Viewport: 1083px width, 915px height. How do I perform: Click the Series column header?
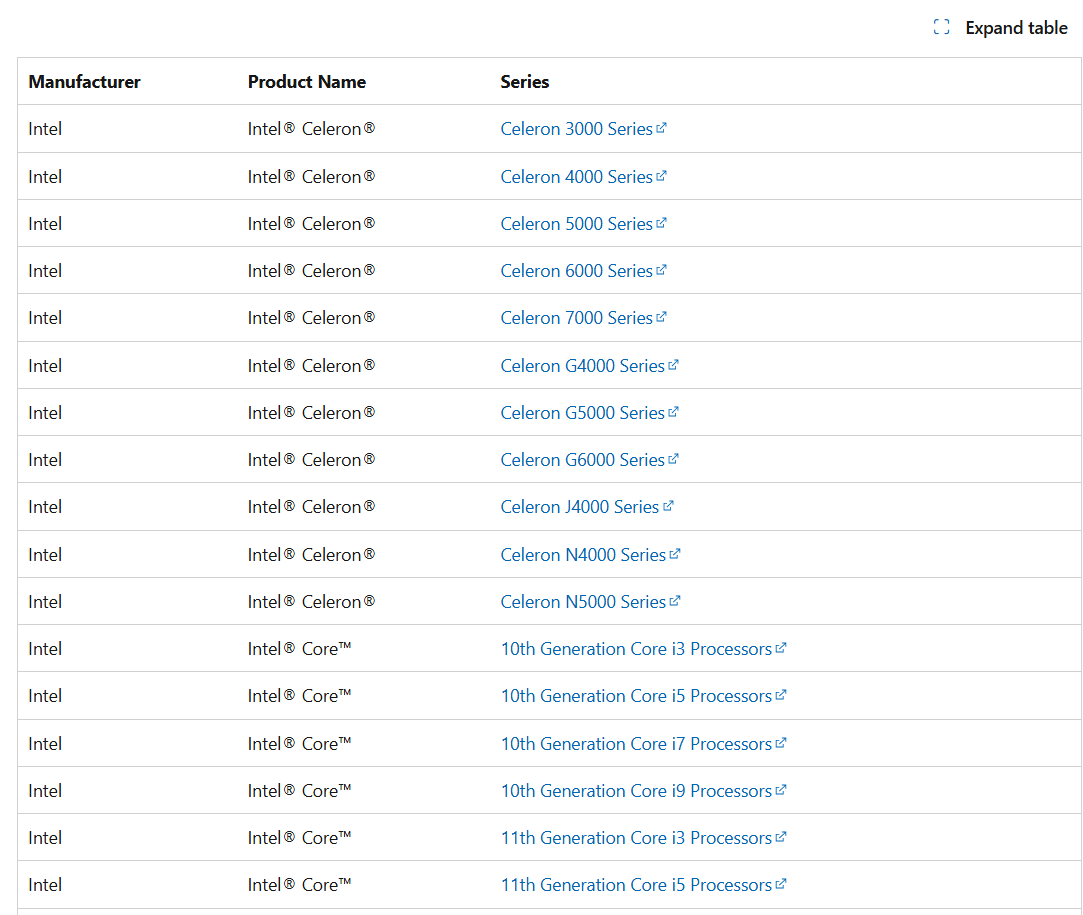tap(525, 82)
